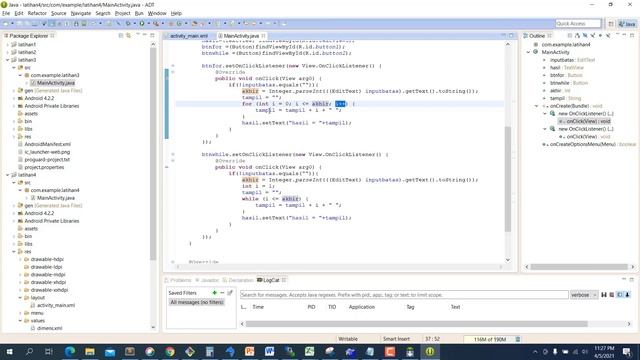Click Collapse All in Package Explorer
Image resolution: width=640 pixels, height=360 pixels.
pyautogui.click(x=120, y=36)
